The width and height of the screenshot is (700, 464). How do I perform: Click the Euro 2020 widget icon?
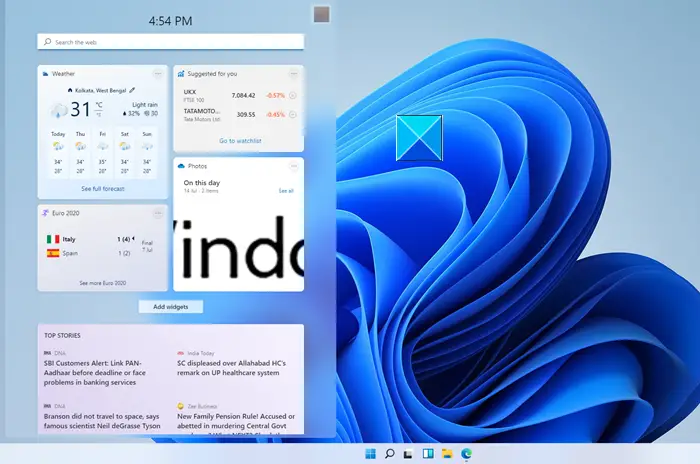coord(45,213)
